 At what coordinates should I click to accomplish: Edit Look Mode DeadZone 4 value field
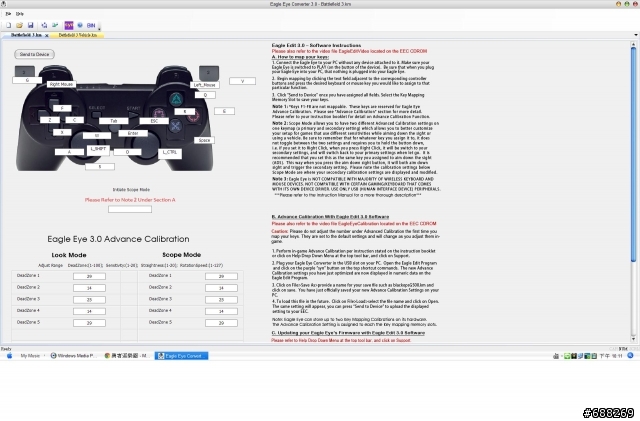[x=89, y=311]
